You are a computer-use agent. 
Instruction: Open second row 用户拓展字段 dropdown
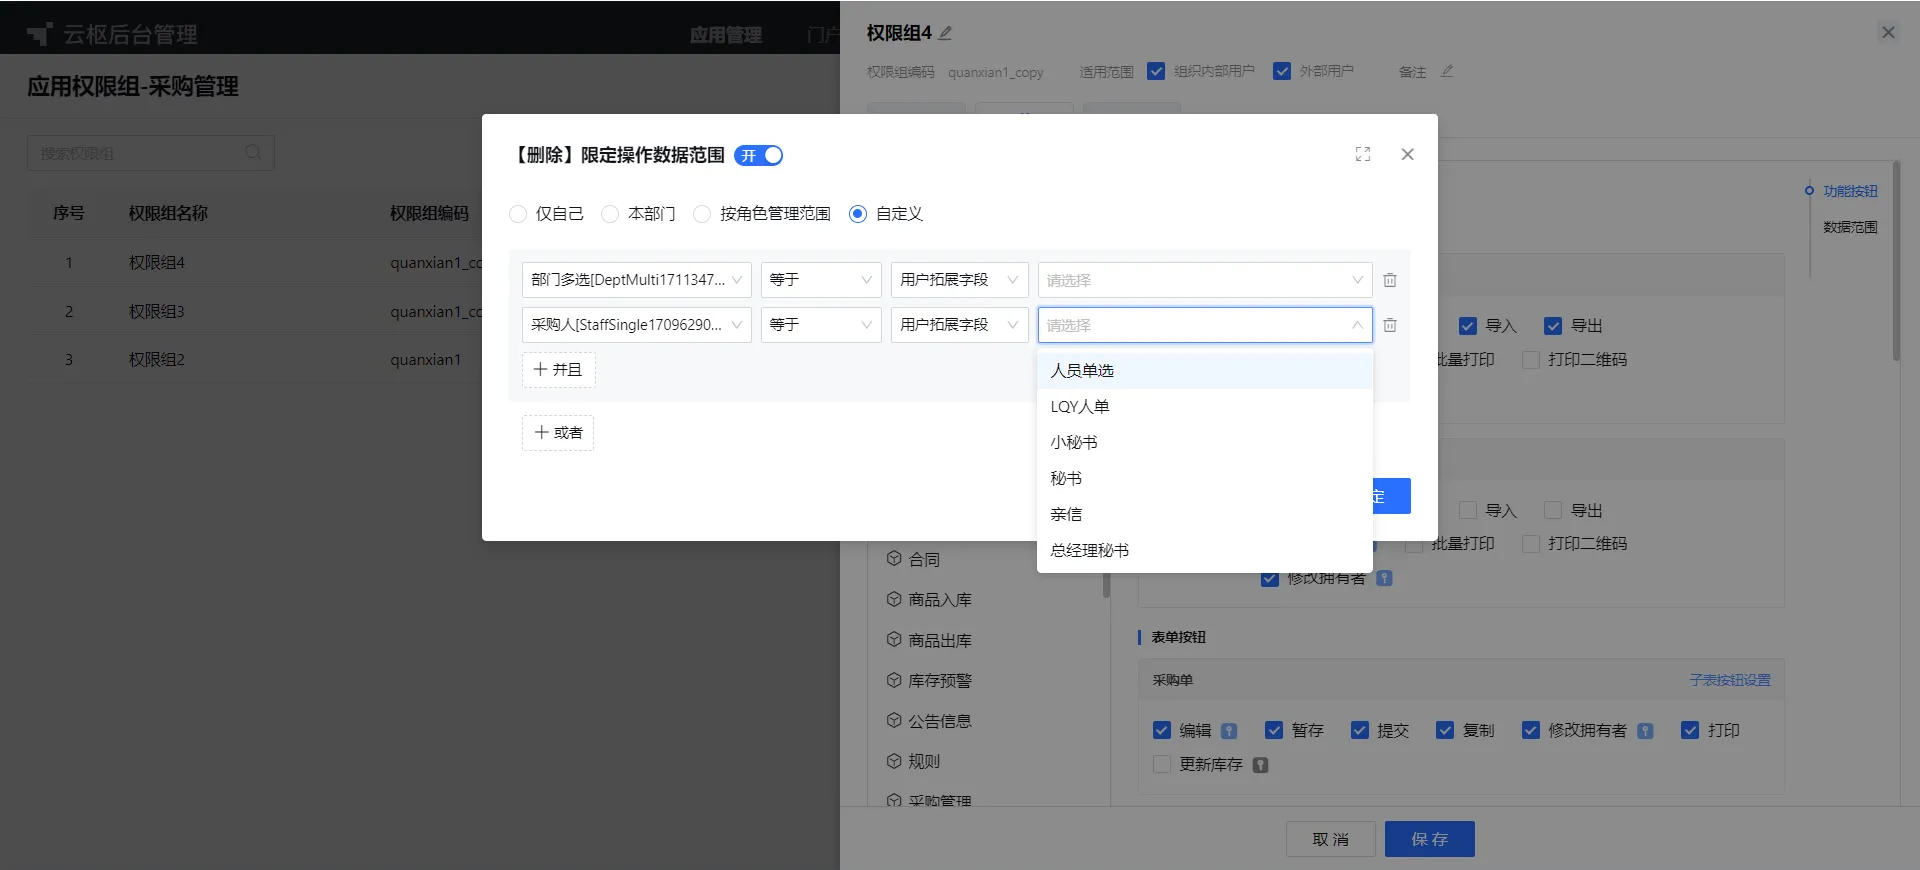click(x=960, y=325)
